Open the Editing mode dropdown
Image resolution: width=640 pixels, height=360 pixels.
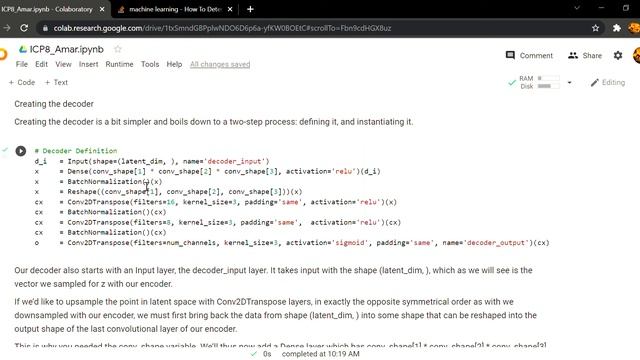tap(608, 82)
